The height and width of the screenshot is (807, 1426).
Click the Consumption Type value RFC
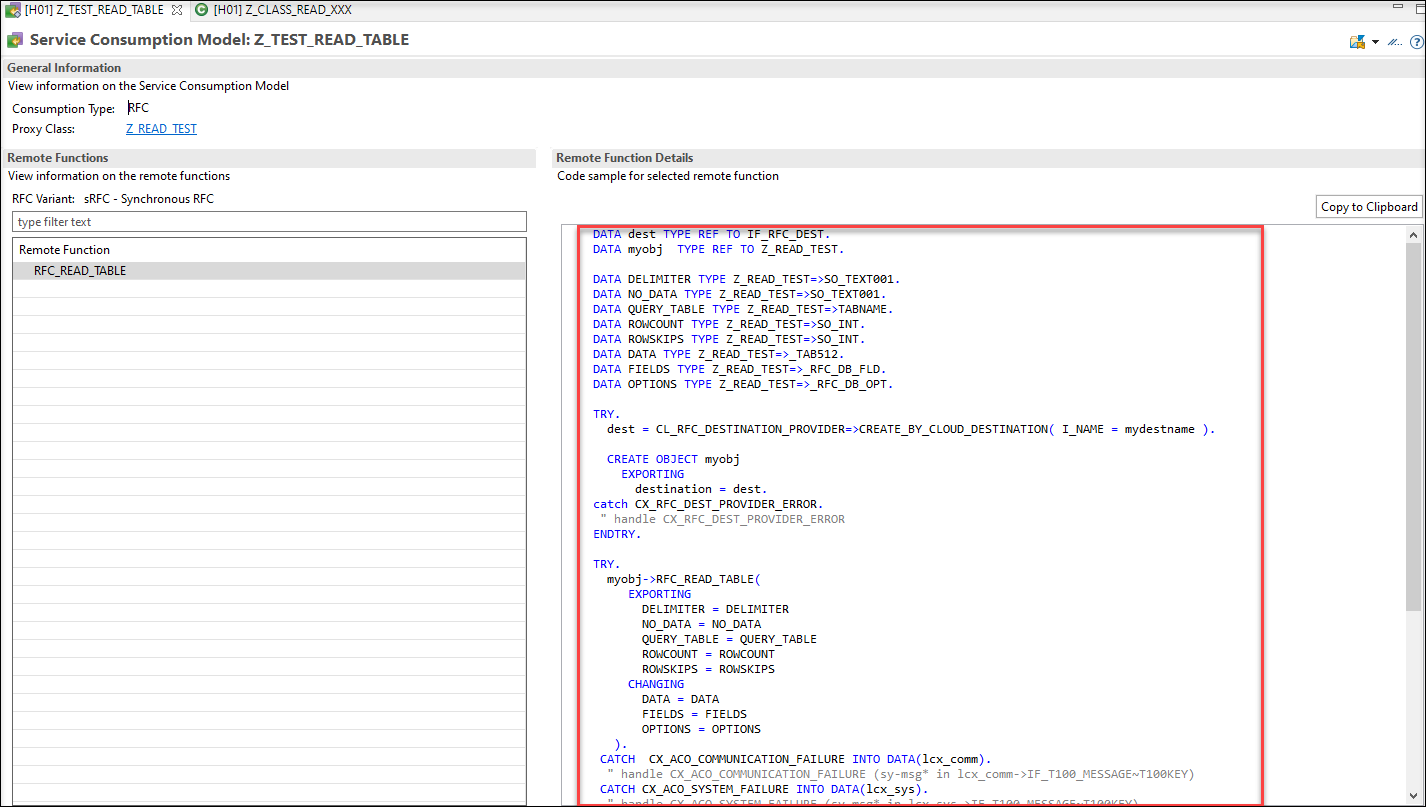[x=139, y=108]
